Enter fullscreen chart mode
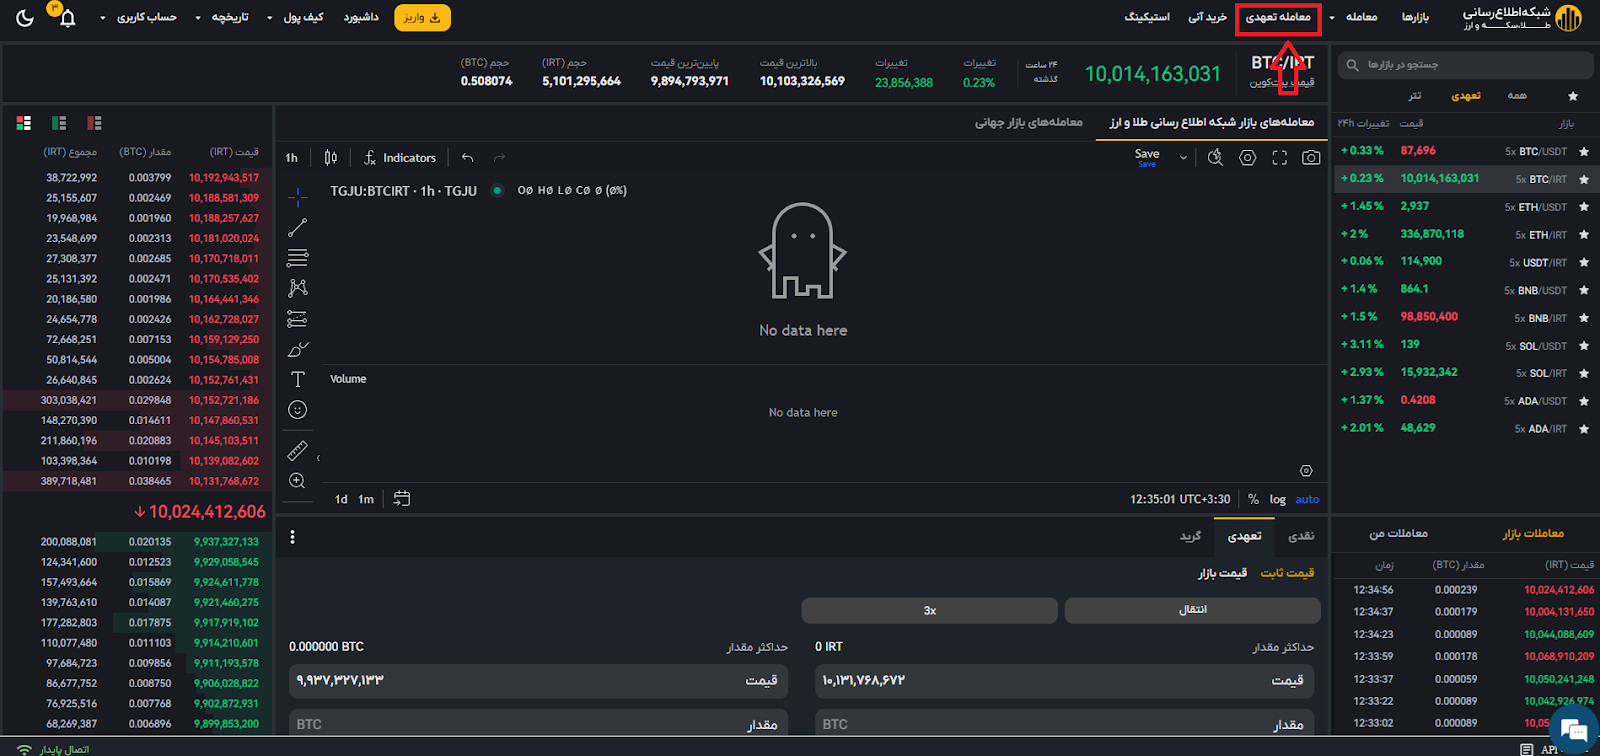 (1279, 158)
